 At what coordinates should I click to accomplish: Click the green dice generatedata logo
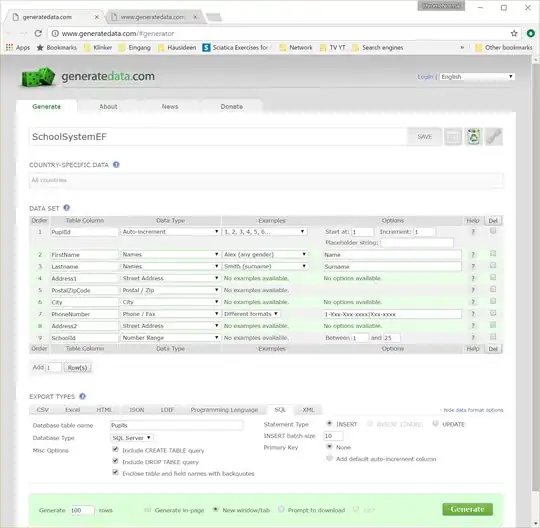[38, 76]
